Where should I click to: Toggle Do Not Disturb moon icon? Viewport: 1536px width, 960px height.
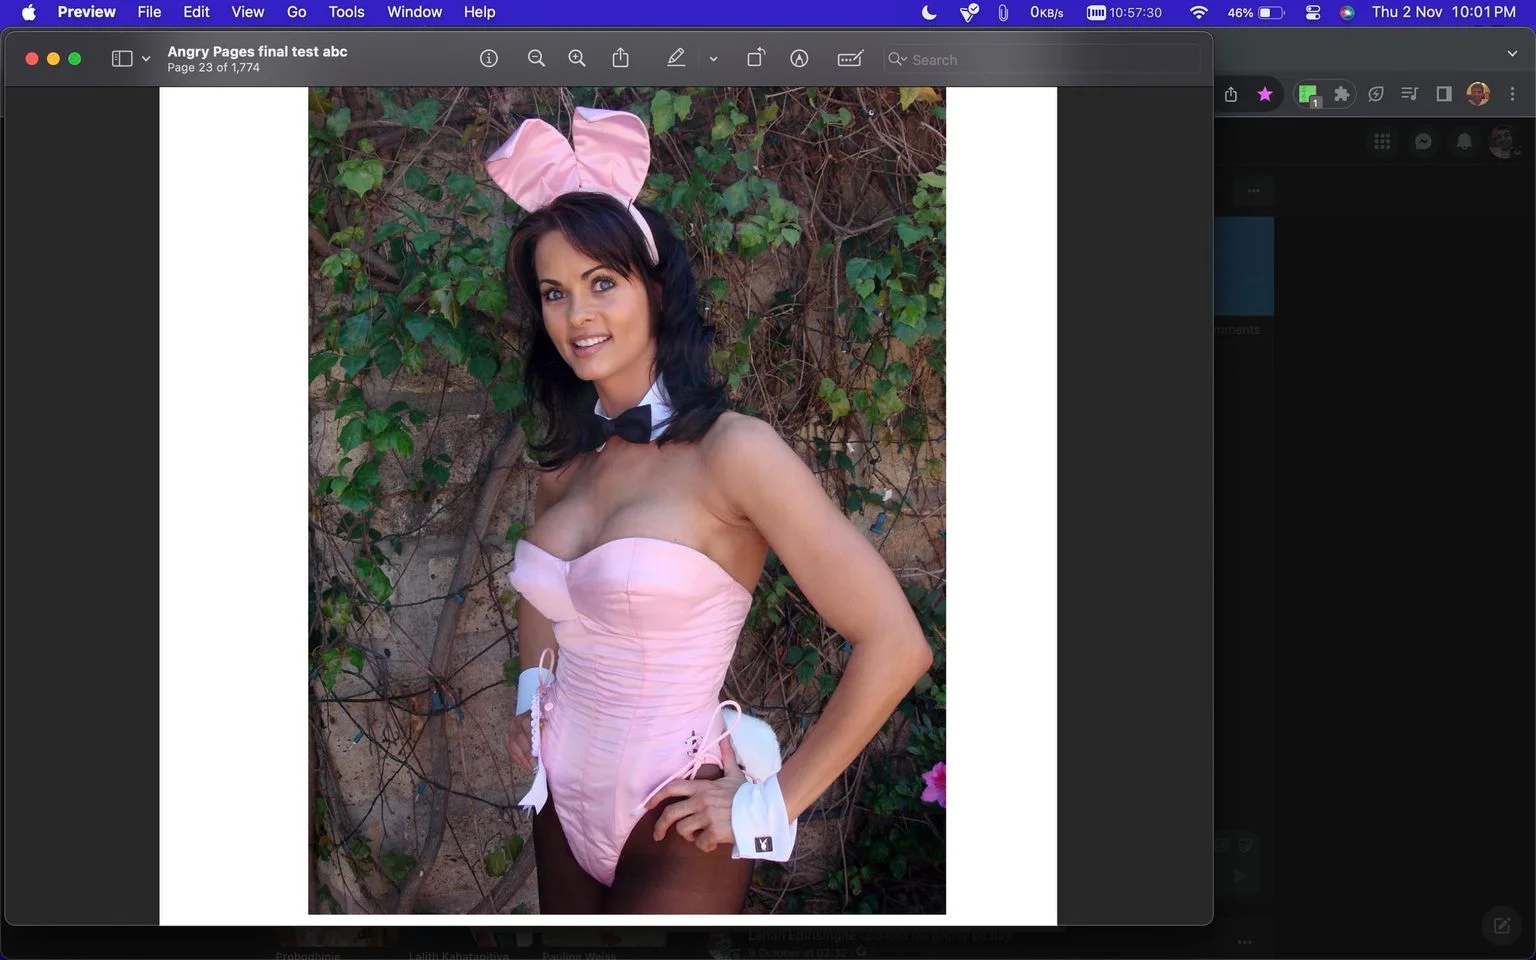pyautogui.click(x=929, y=12)
